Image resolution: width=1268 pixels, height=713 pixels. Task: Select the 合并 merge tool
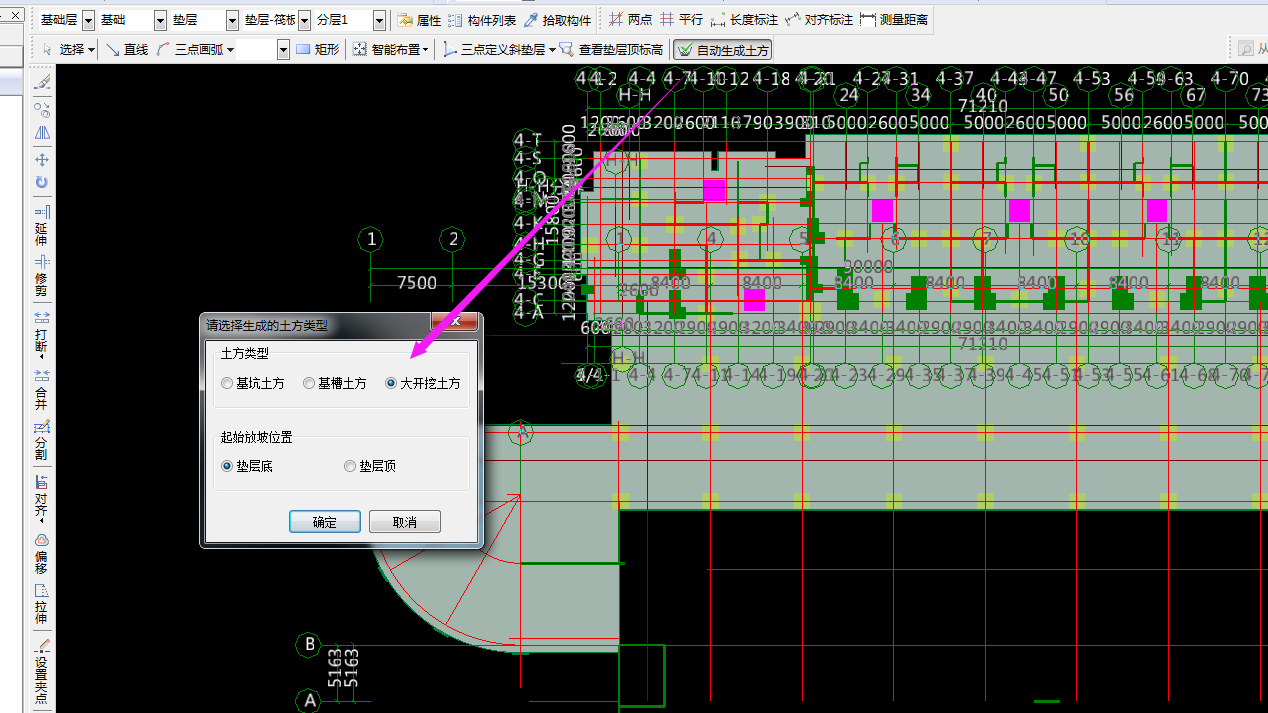(42, 389)
